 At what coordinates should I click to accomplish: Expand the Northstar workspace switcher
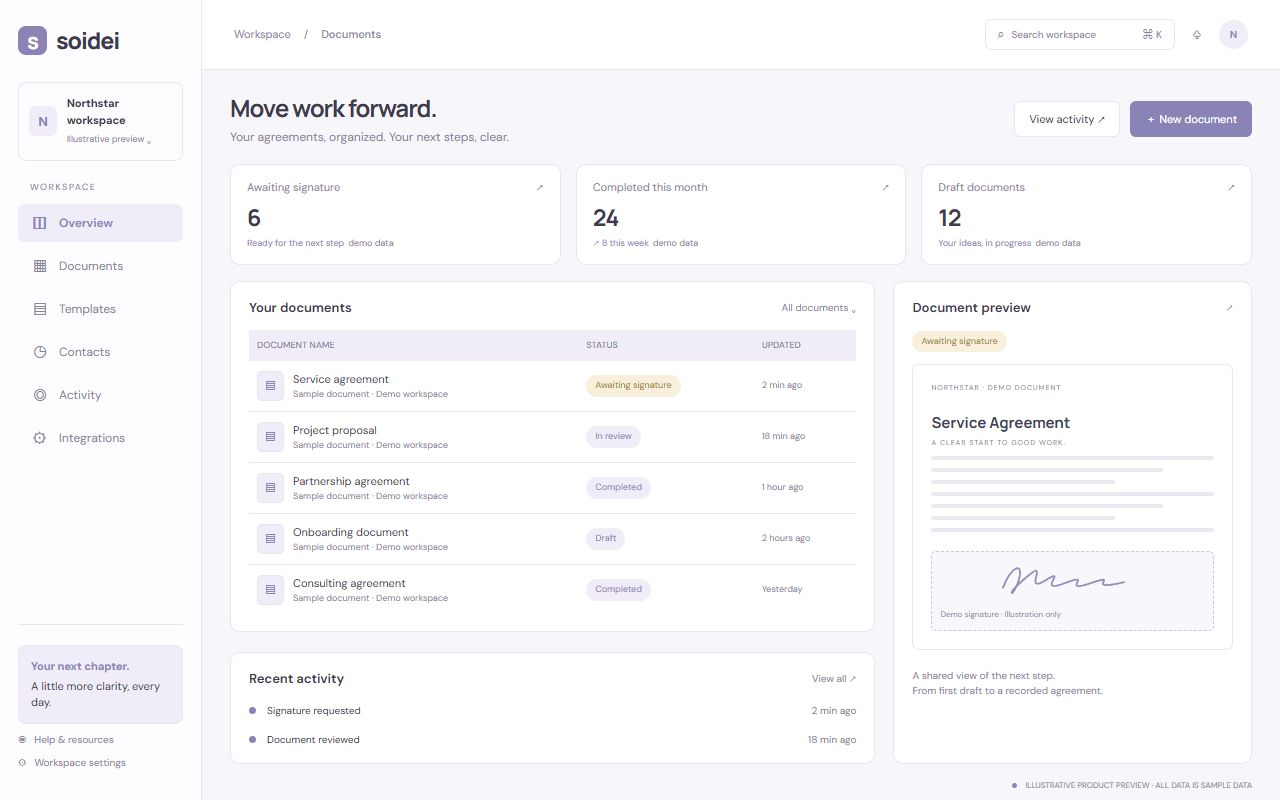pyautogui.click(x=100, y=121)
